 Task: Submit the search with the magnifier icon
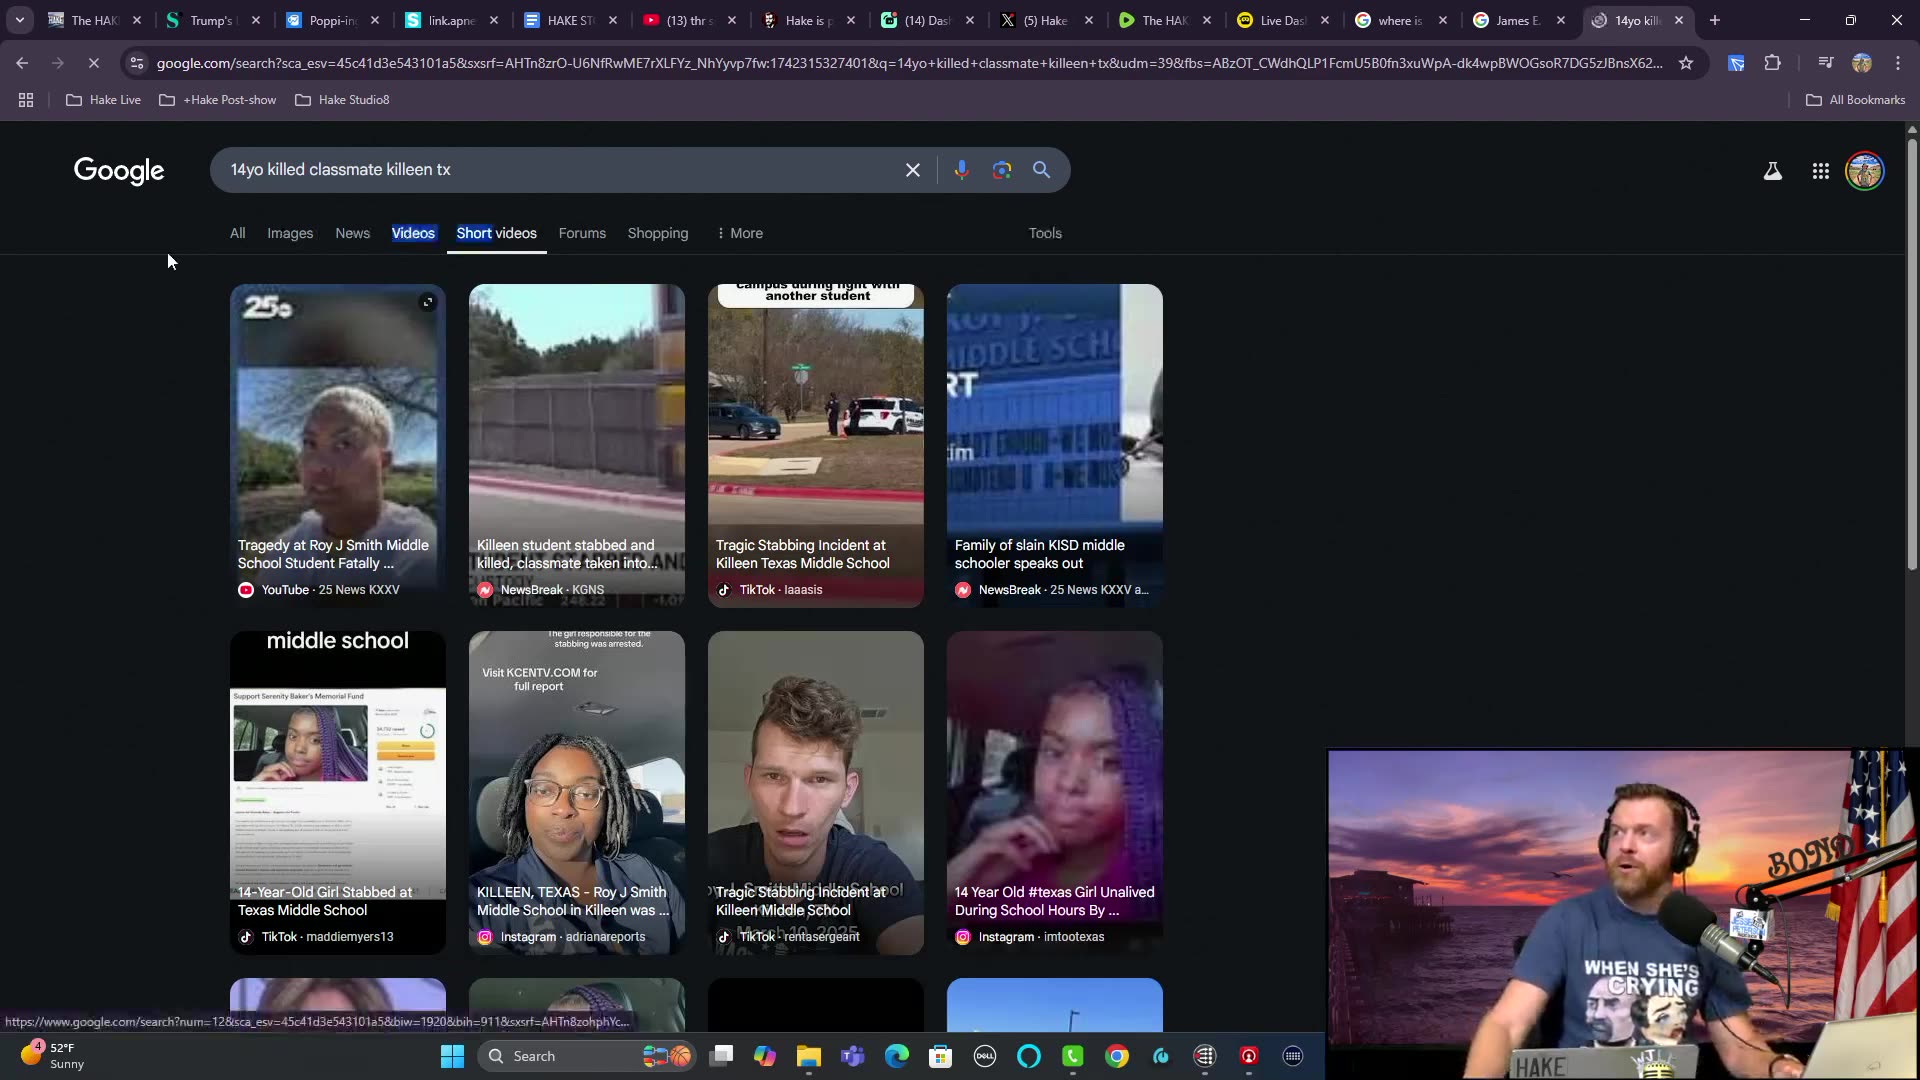click(1041, 170)
